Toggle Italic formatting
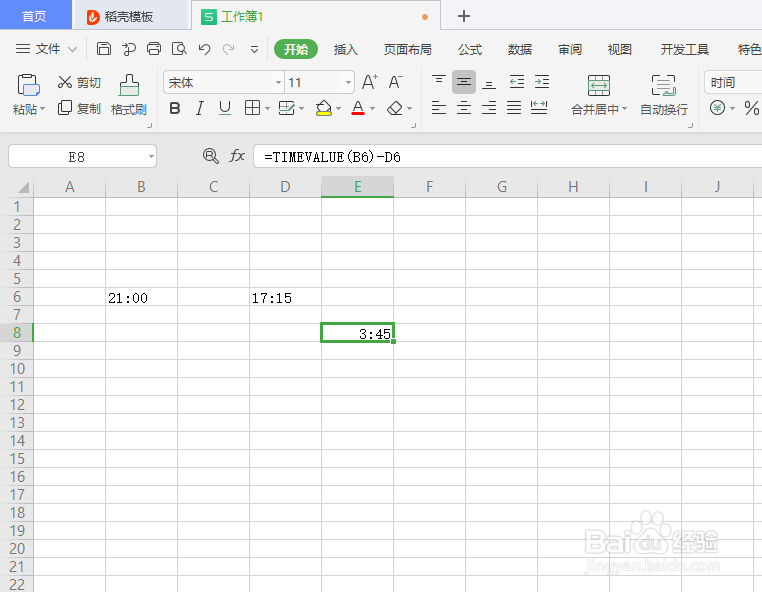The height and width of the screenshot is (592, 762). 199,108
